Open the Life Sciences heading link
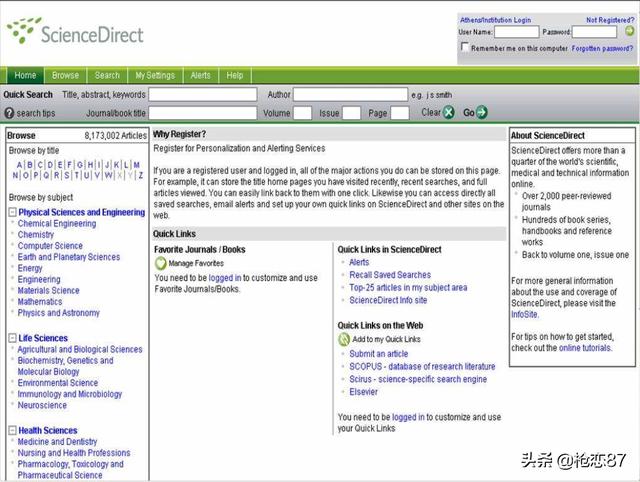The height and width of the screenshot is (482, 640). coord(43,338)
